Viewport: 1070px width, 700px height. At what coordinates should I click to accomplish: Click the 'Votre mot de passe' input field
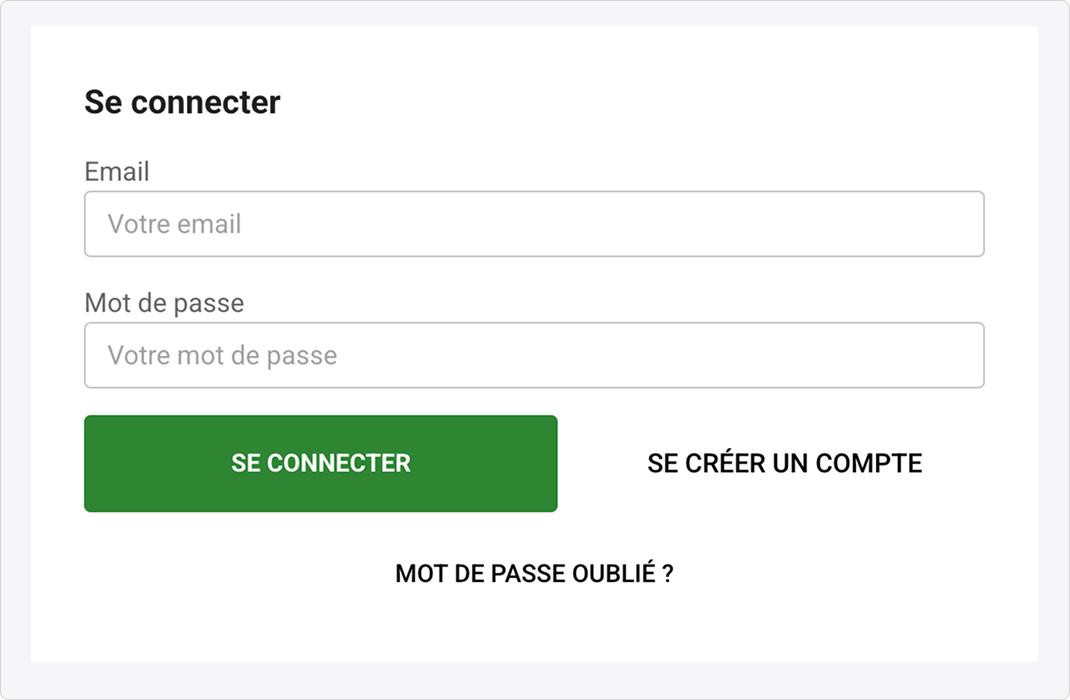[x=535, y=355]
